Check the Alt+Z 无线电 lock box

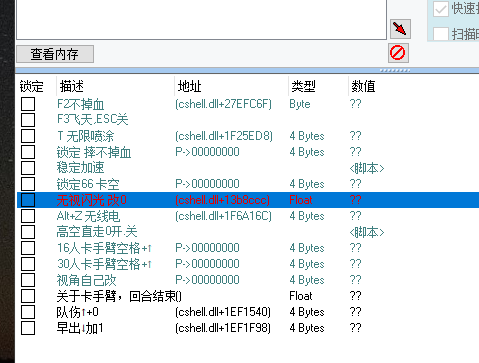point(28,216)
